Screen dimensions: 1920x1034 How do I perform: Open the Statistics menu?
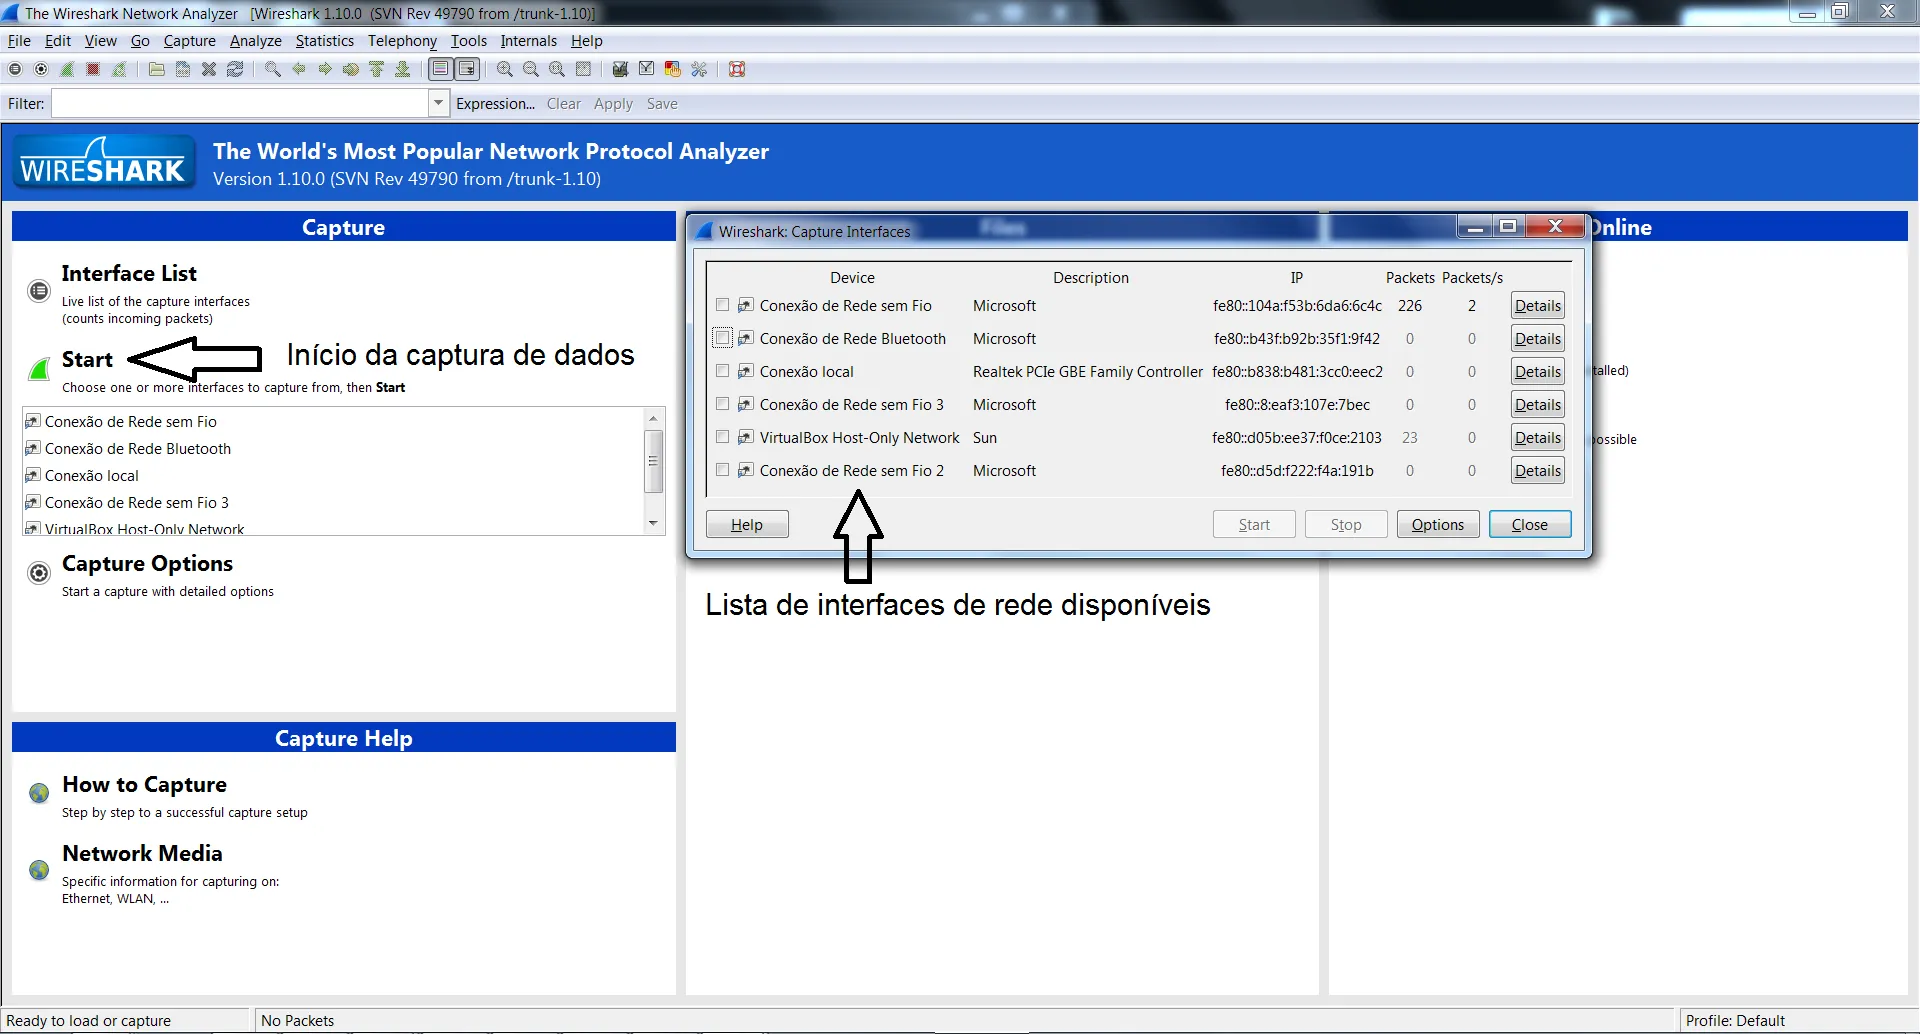click(x=324, y=41)
